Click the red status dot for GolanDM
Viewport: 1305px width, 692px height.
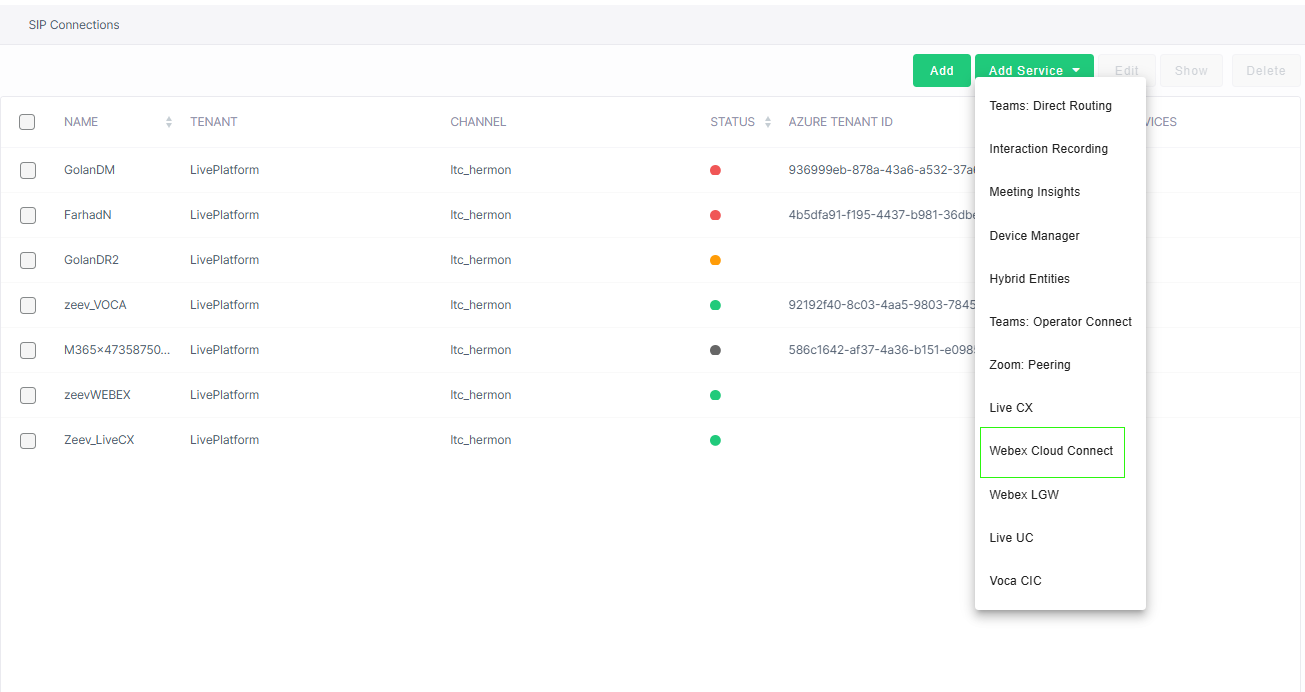coord(715,170)
